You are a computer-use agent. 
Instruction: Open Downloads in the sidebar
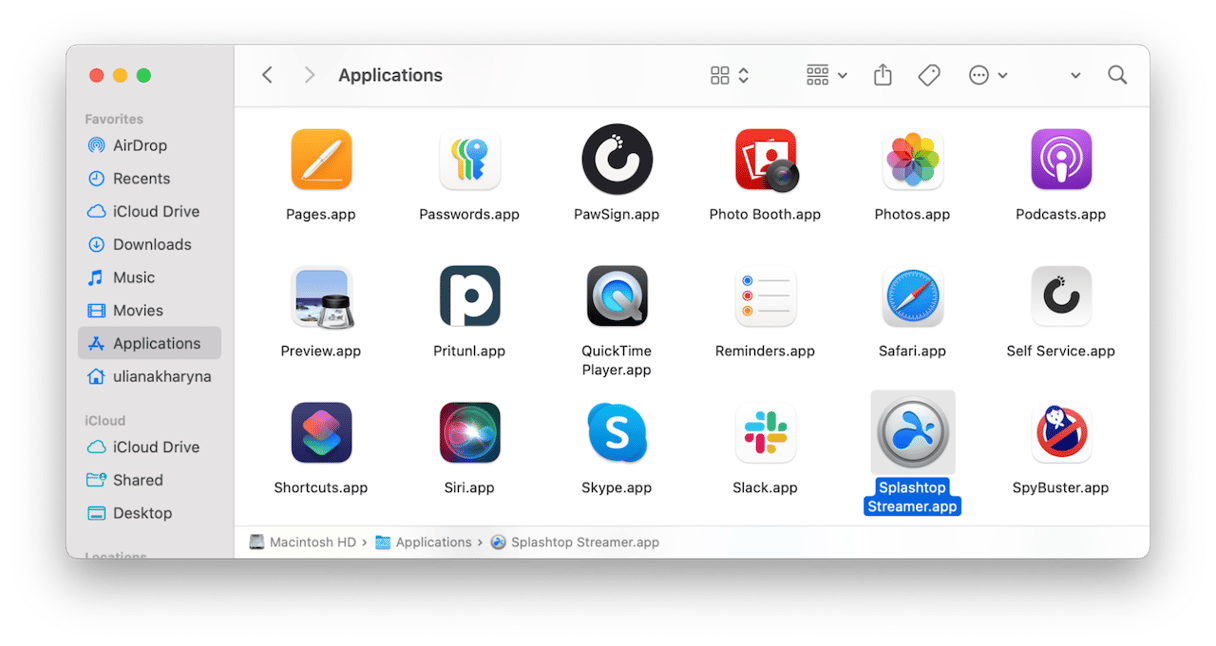point(152,244)
